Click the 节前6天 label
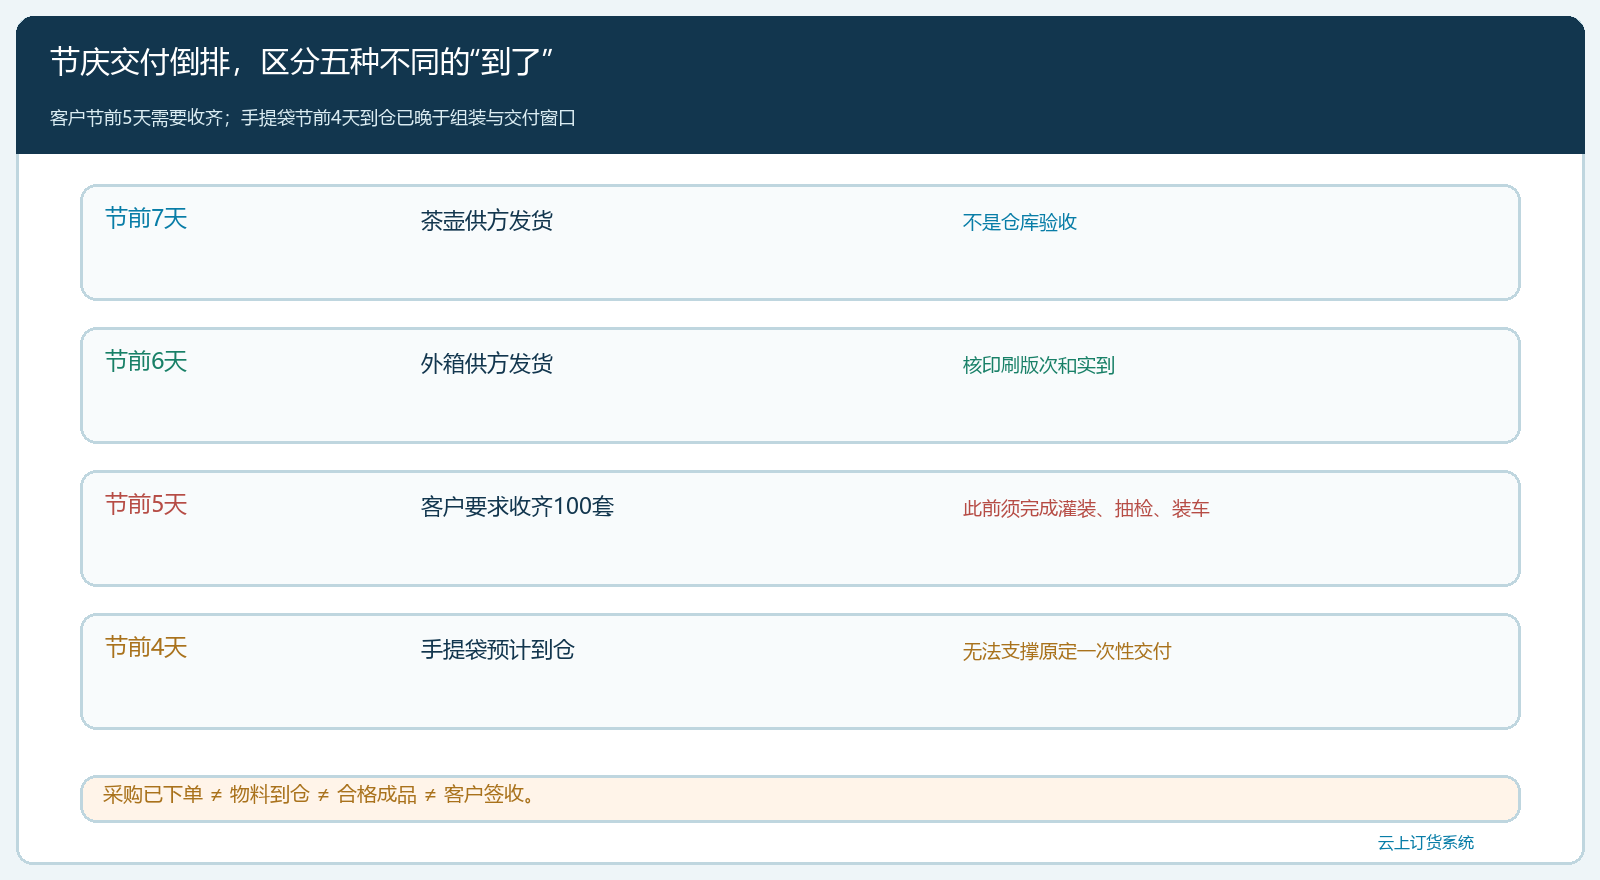Viewport: 1600px width, 880px height. (x=146, y=362)
